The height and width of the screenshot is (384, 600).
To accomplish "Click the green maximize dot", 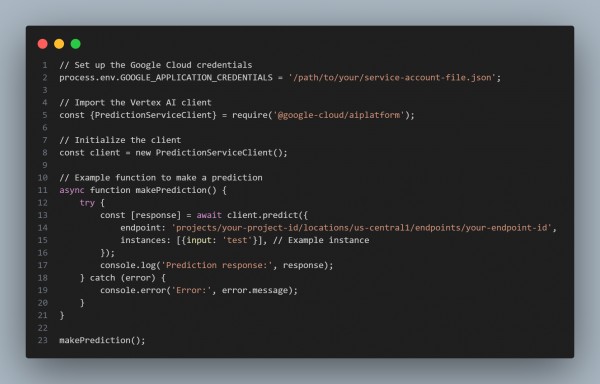I will click(x=76, y=44).
